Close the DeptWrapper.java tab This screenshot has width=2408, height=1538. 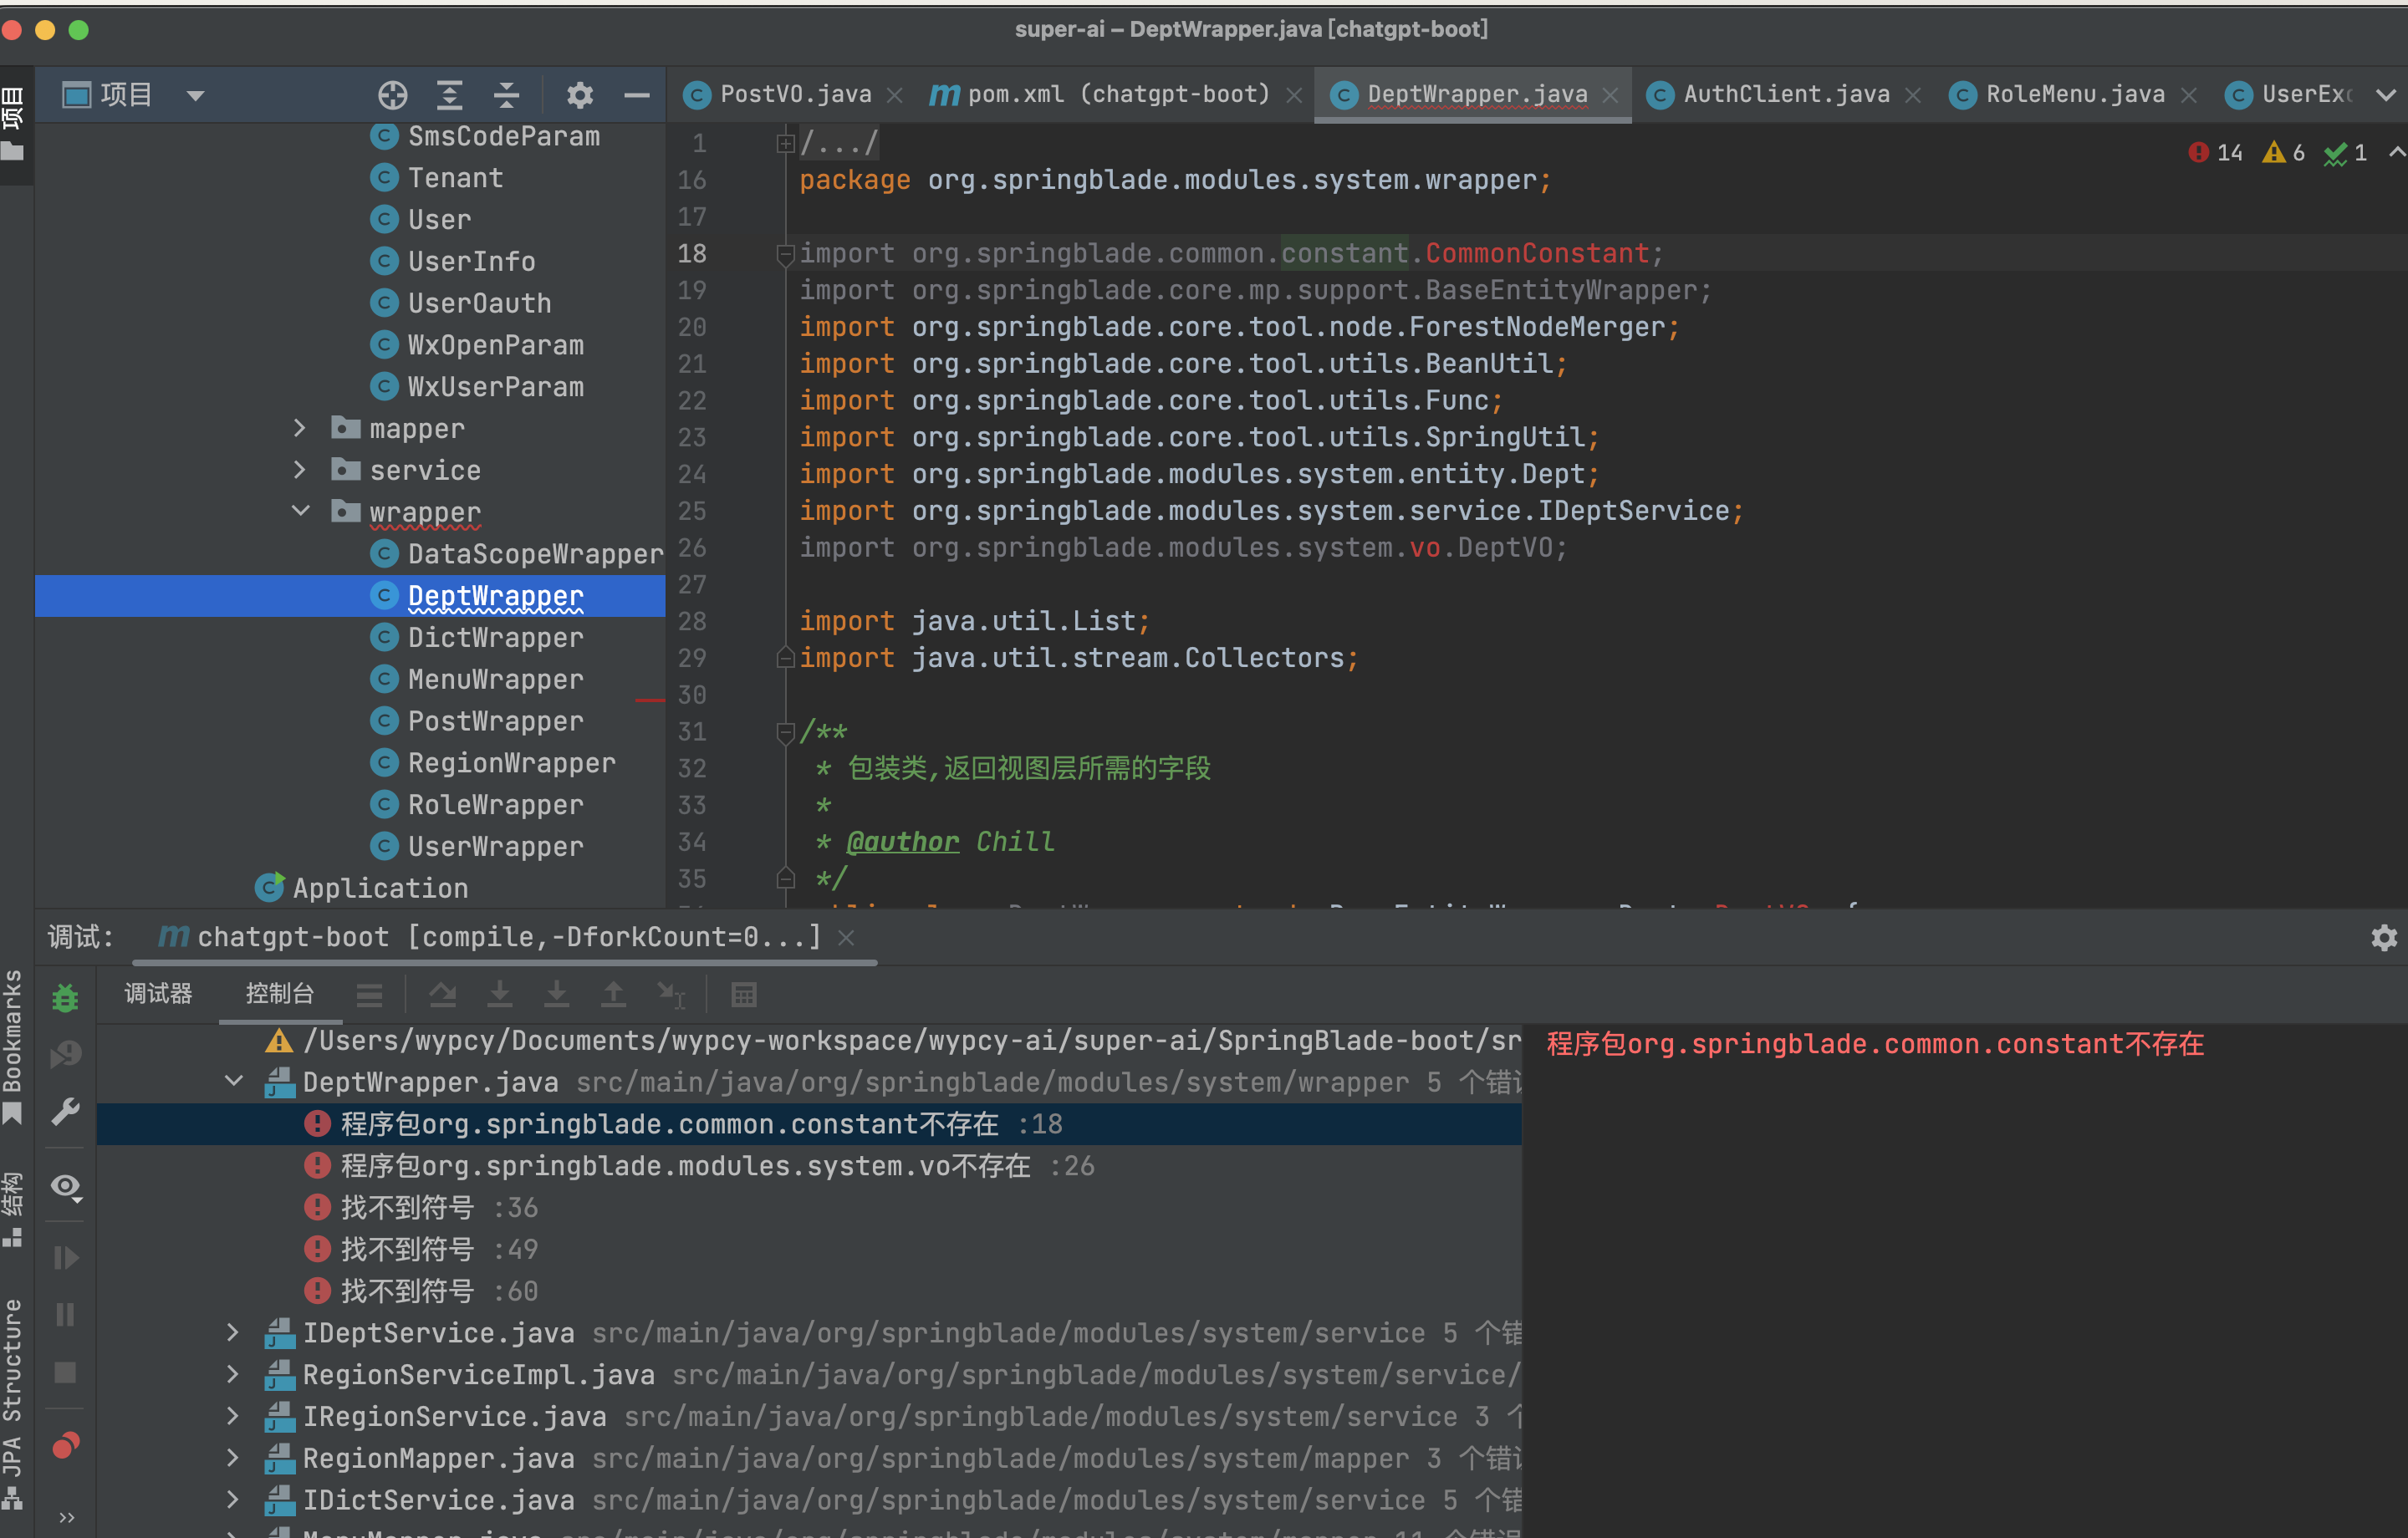coord(1610,95)
